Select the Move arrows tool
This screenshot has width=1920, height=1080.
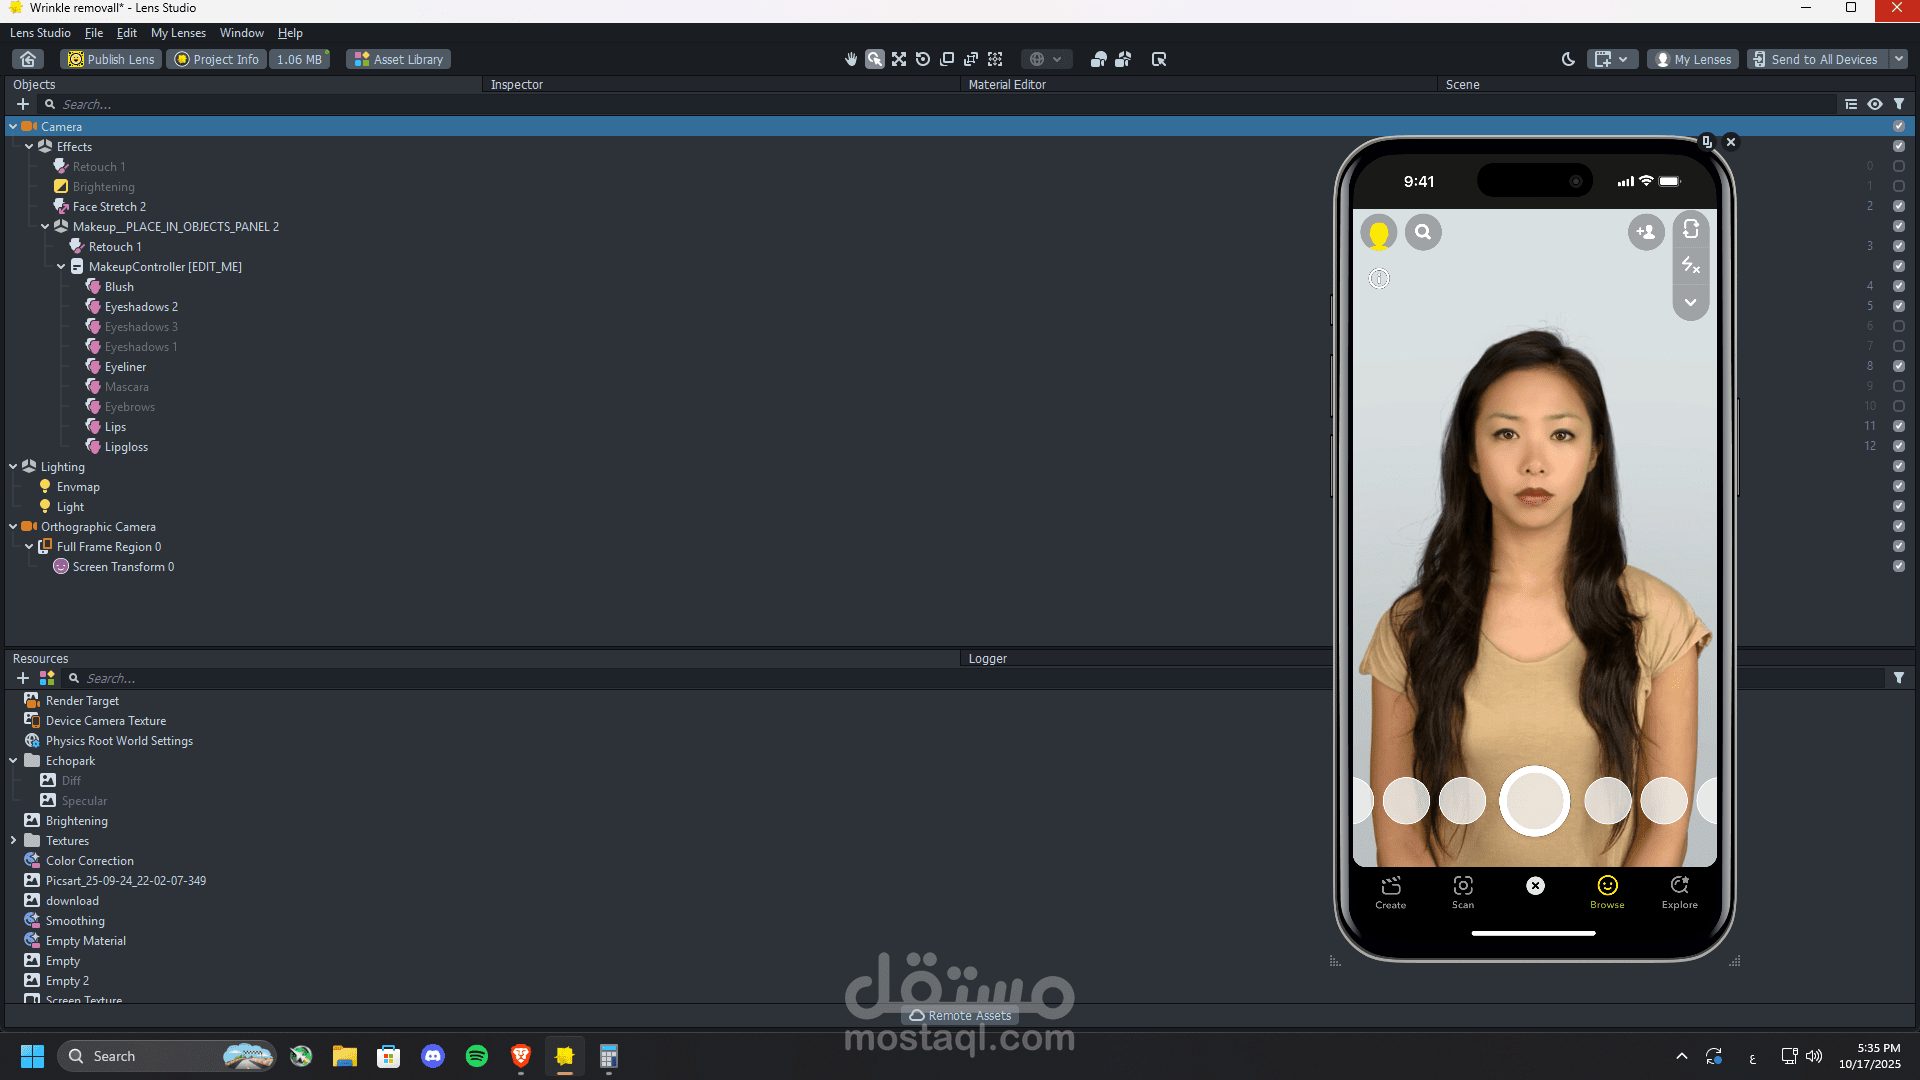[899, 59]
